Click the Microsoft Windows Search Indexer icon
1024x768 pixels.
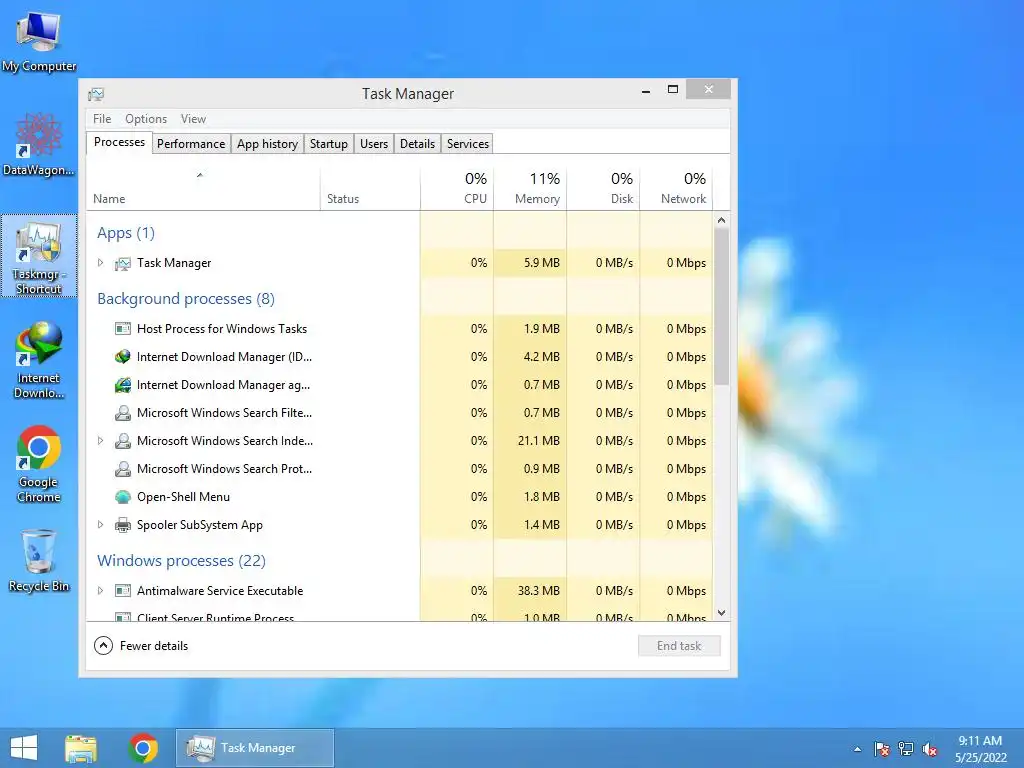[x=122, y=441]
